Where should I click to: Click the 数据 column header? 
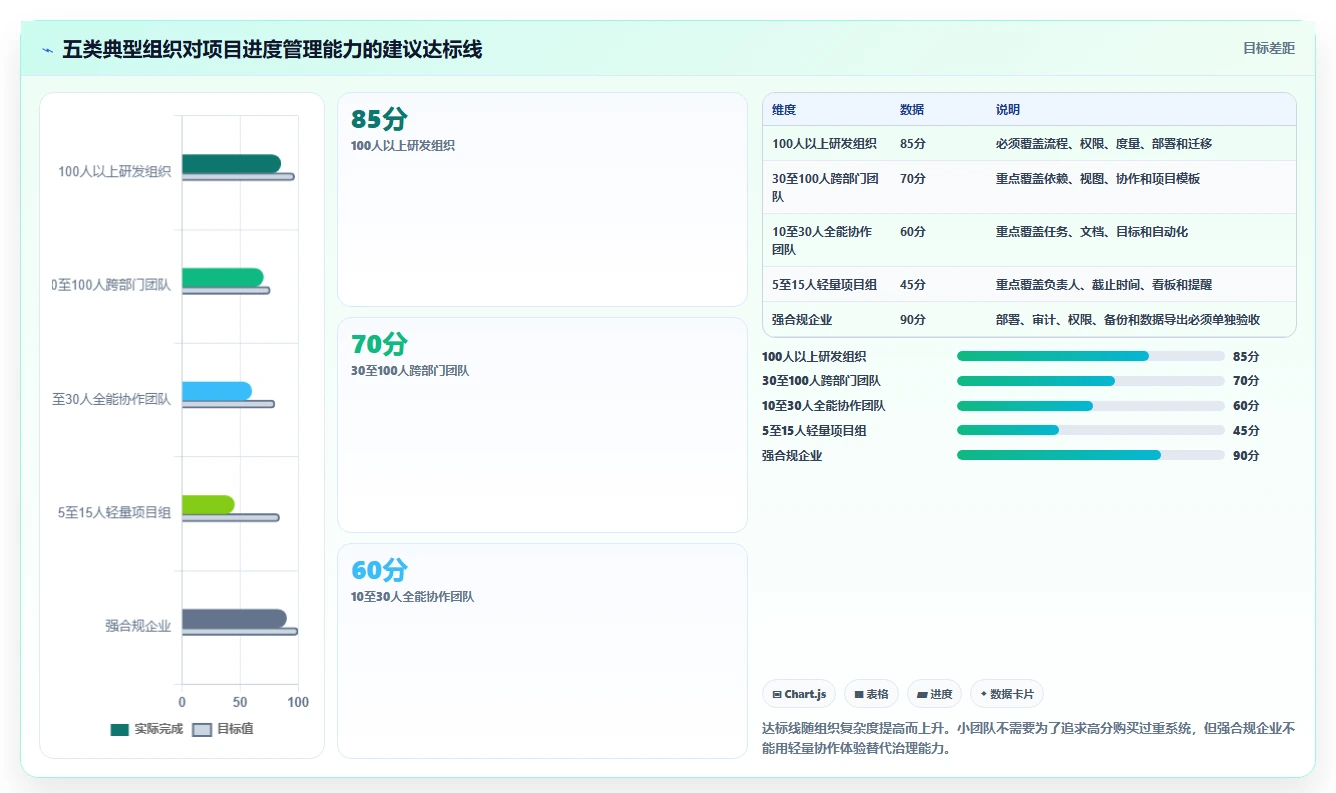point(912,110)
